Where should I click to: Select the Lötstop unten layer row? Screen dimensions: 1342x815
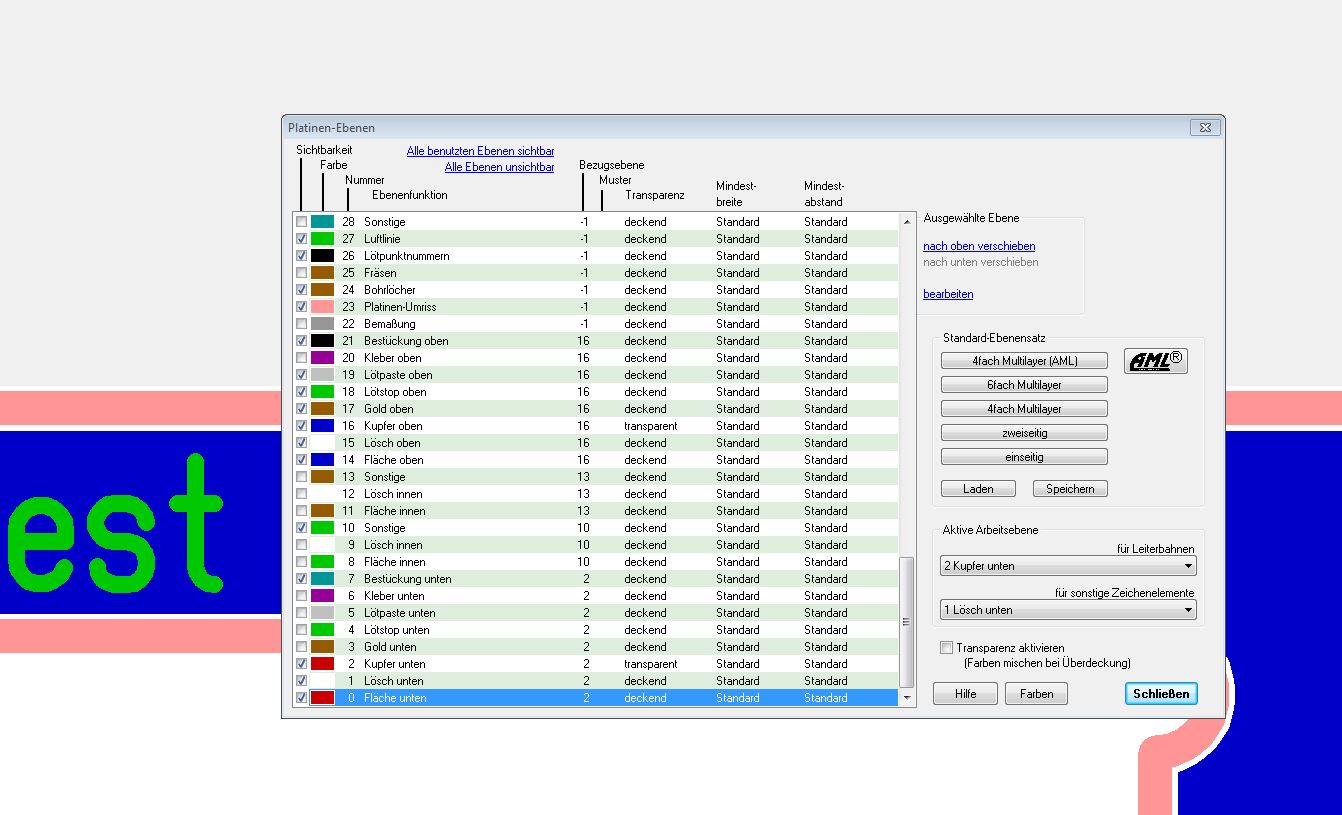pyautogui.click(x=596, y=630)
